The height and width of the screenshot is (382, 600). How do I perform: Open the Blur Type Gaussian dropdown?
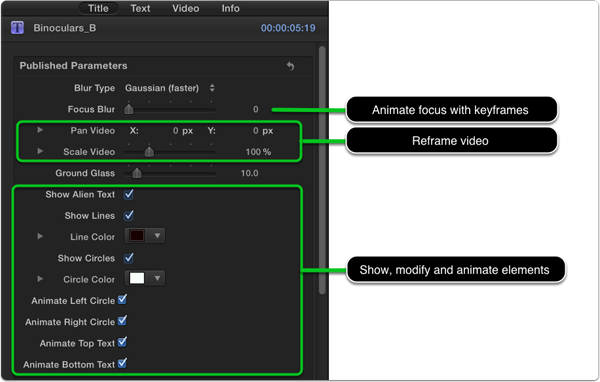[x=170, y=88]
